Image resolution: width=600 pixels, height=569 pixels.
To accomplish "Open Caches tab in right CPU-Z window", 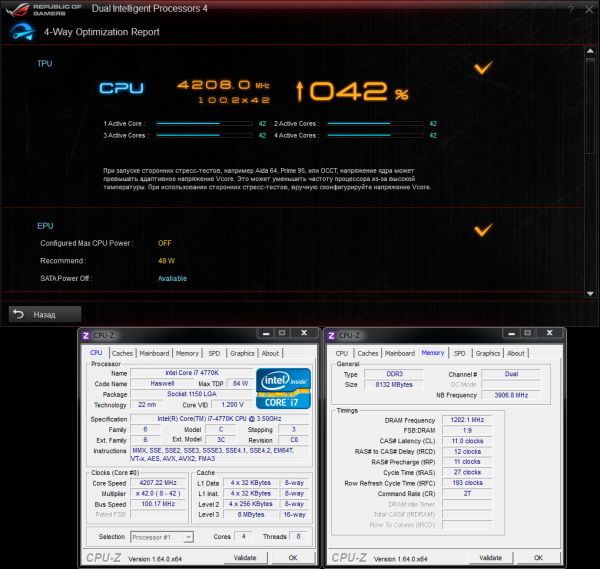I will click(x=368, y=353).
